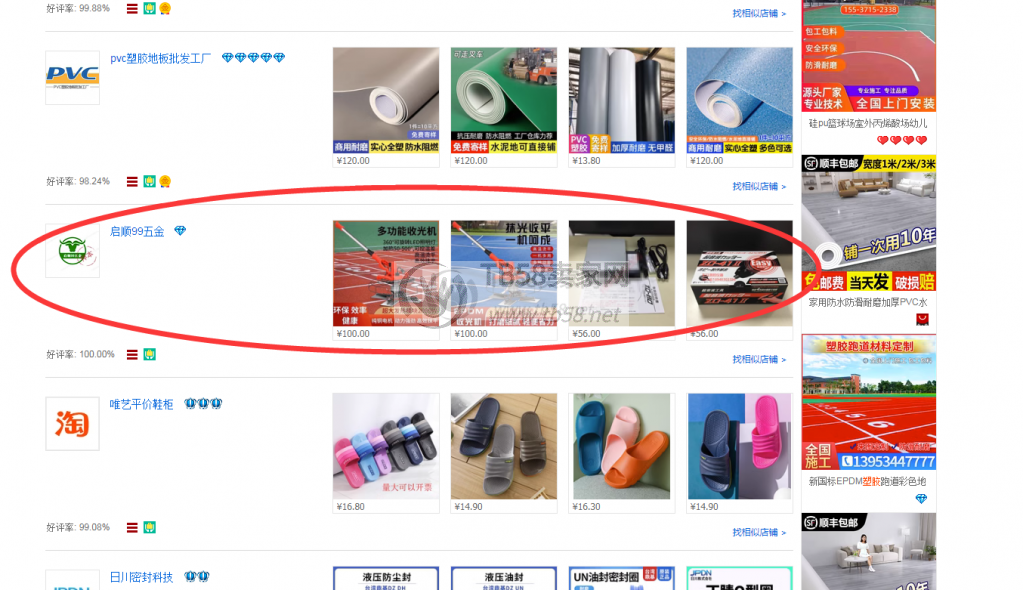Expand 找相似店铺 under the PVC shop row
1023x590 pixels.
pyautogui.click(x=759, y=187)
